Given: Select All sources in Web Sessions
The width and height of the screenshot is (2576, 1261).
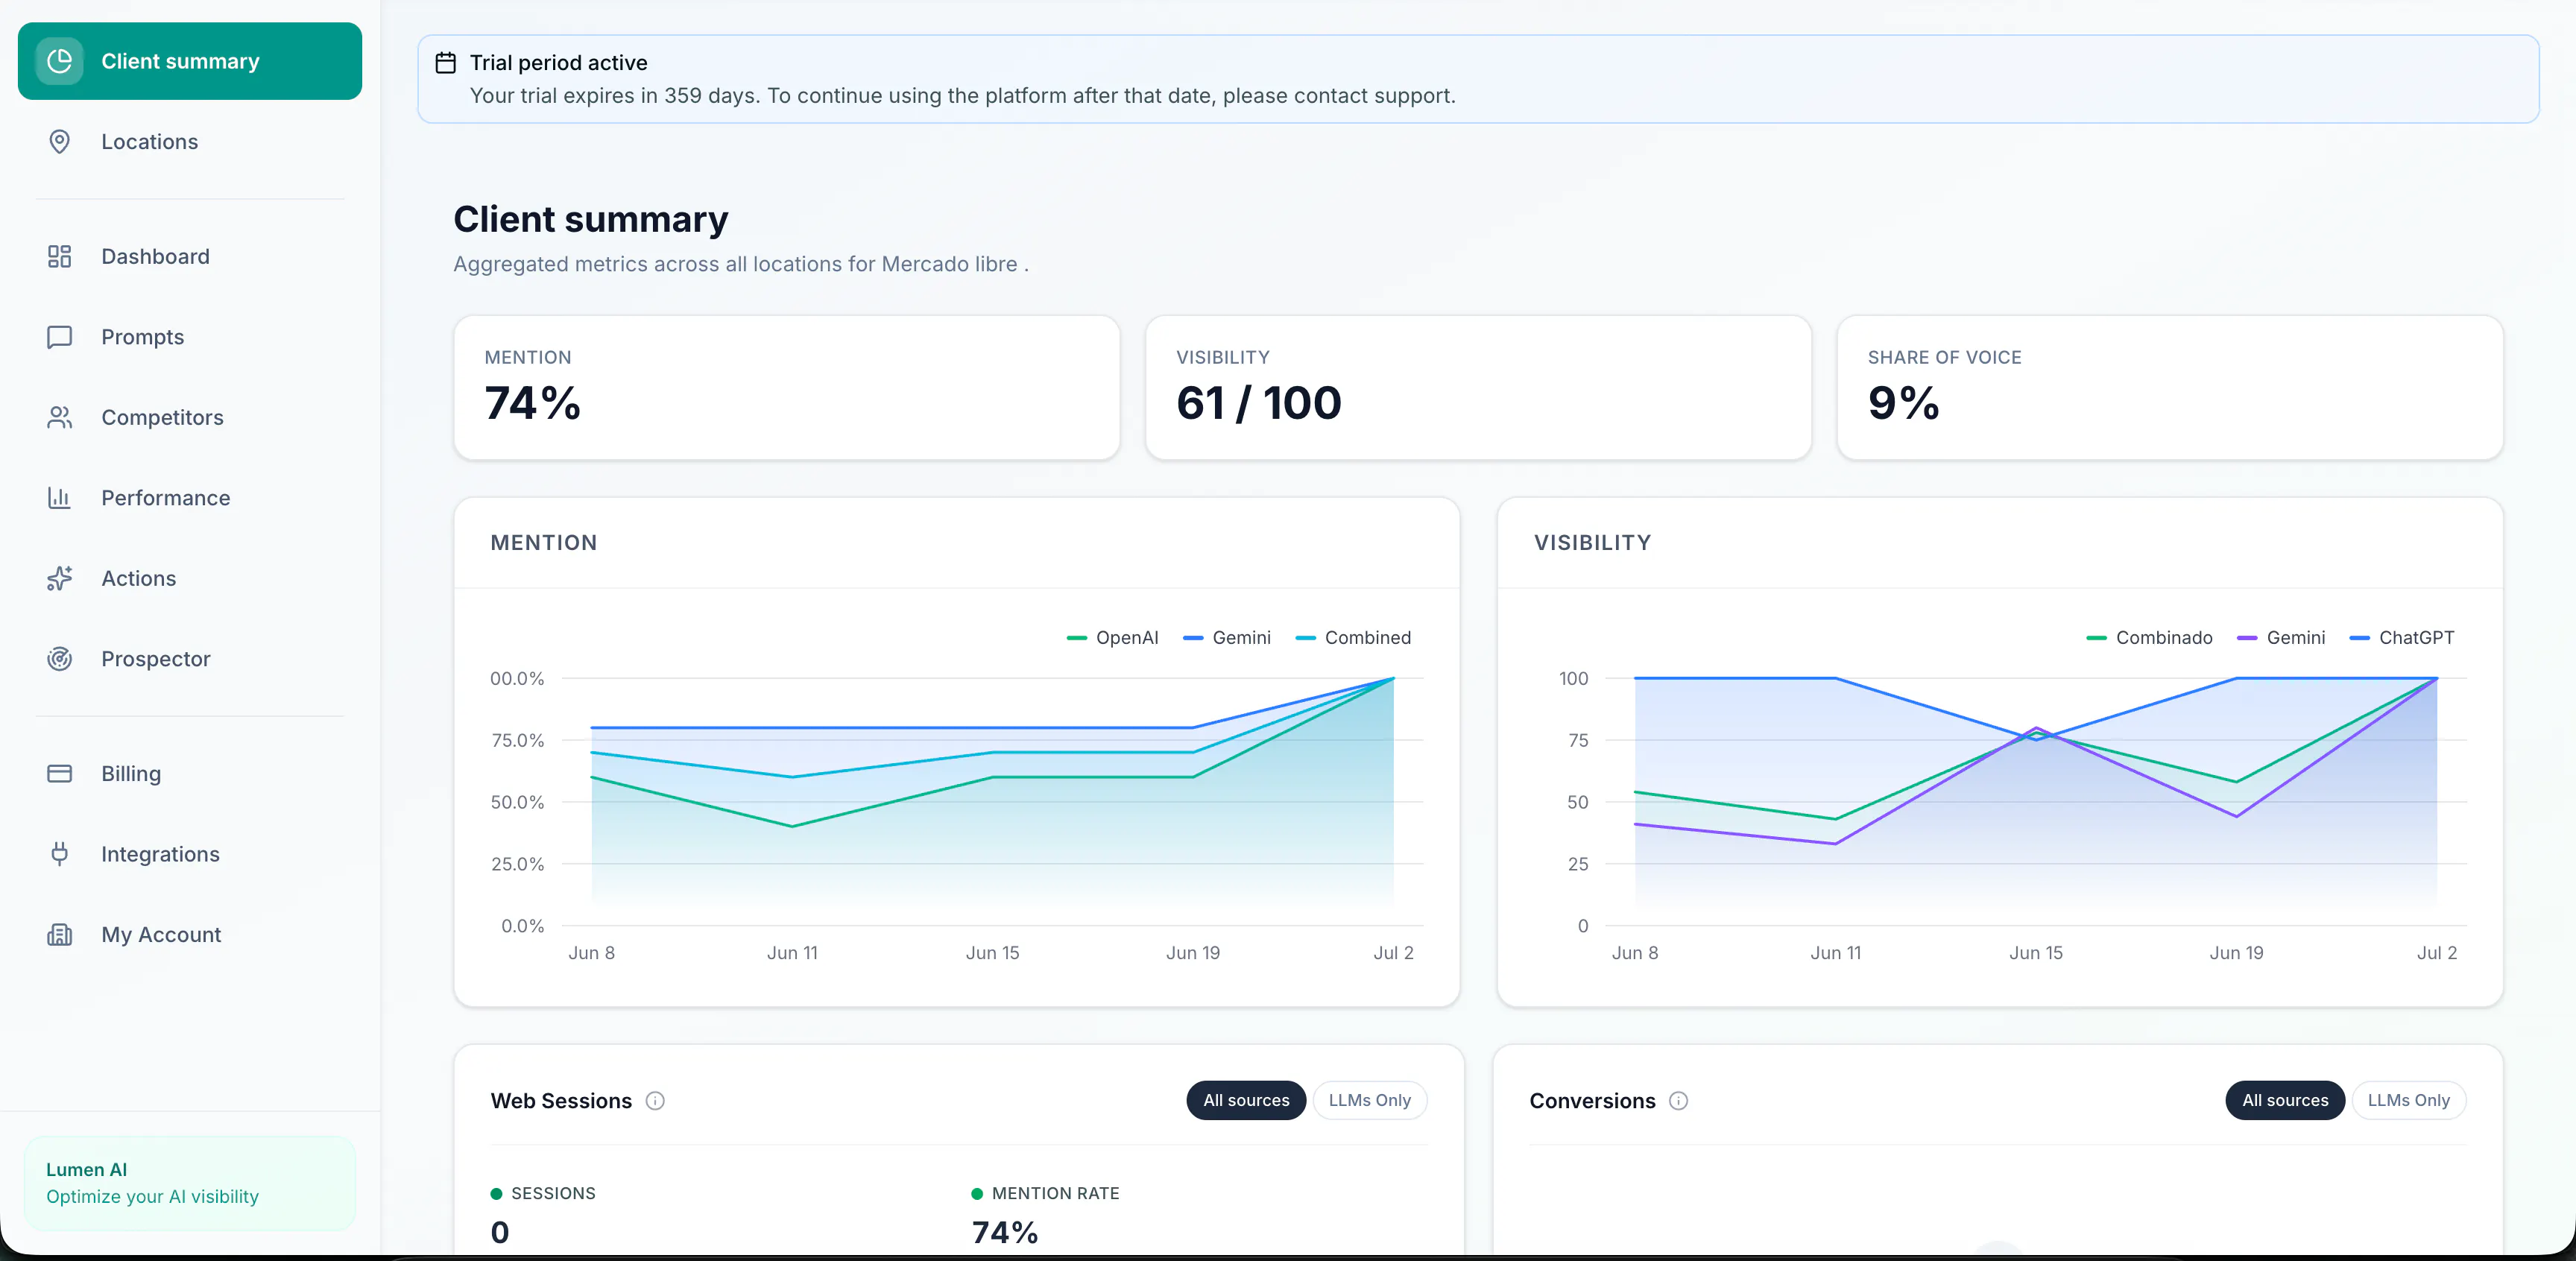Looking at the screenshot, I should click(1246, 1100).
